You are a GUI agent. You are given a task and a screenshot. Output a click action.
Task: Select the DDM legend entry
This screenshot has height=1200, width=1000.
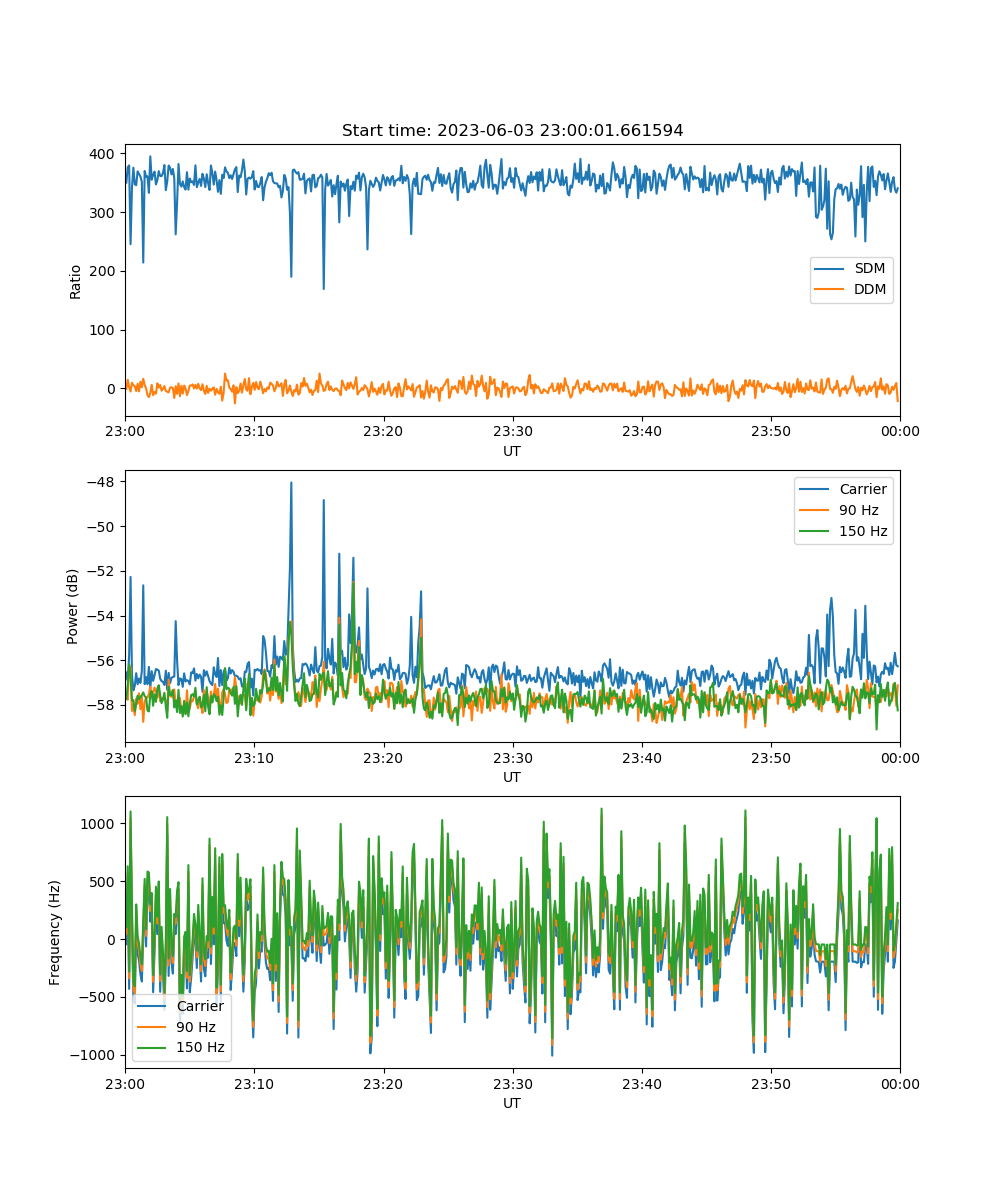tap(852, 290)
